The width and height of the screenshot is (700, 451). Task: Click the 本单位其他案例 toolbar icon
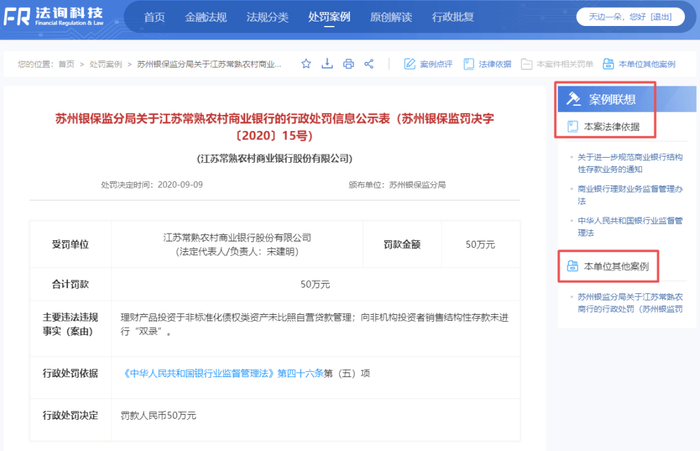(608, 64)
